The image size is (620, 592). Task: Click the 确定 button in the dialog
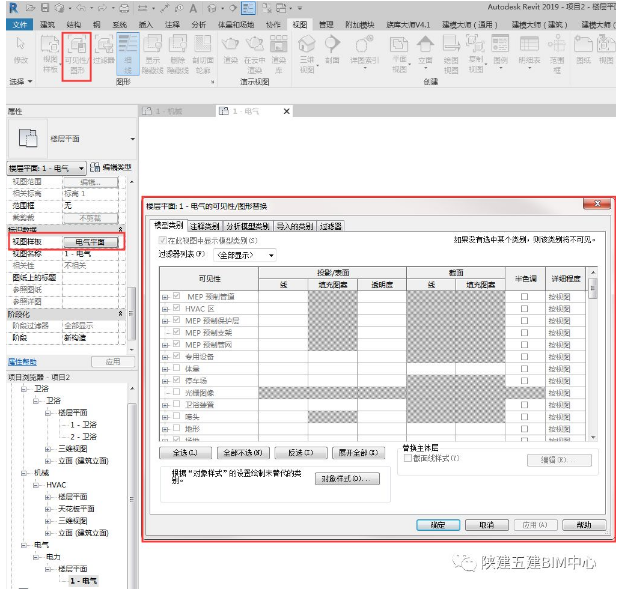[437, 524]
